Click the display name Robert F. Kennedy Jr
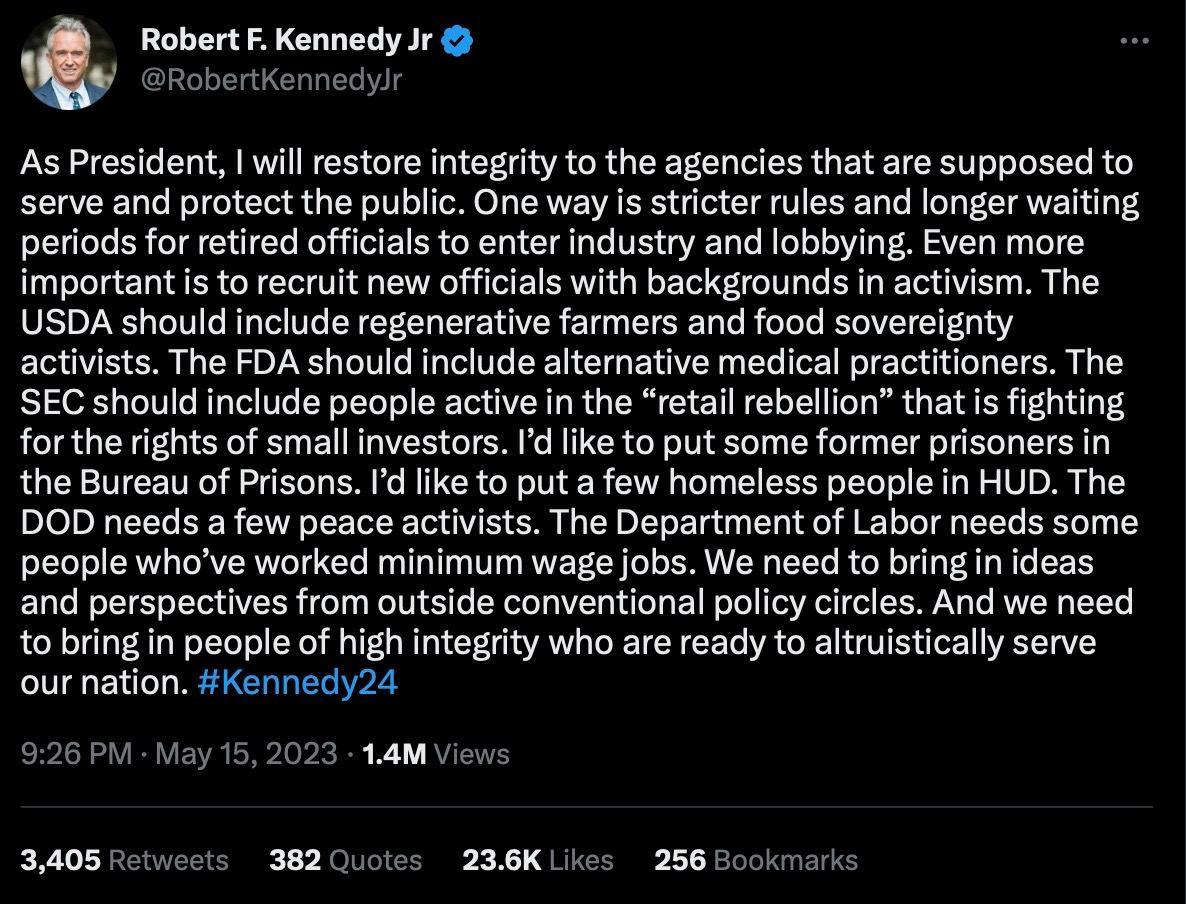 pyautogui.click(x=286, y=41)
